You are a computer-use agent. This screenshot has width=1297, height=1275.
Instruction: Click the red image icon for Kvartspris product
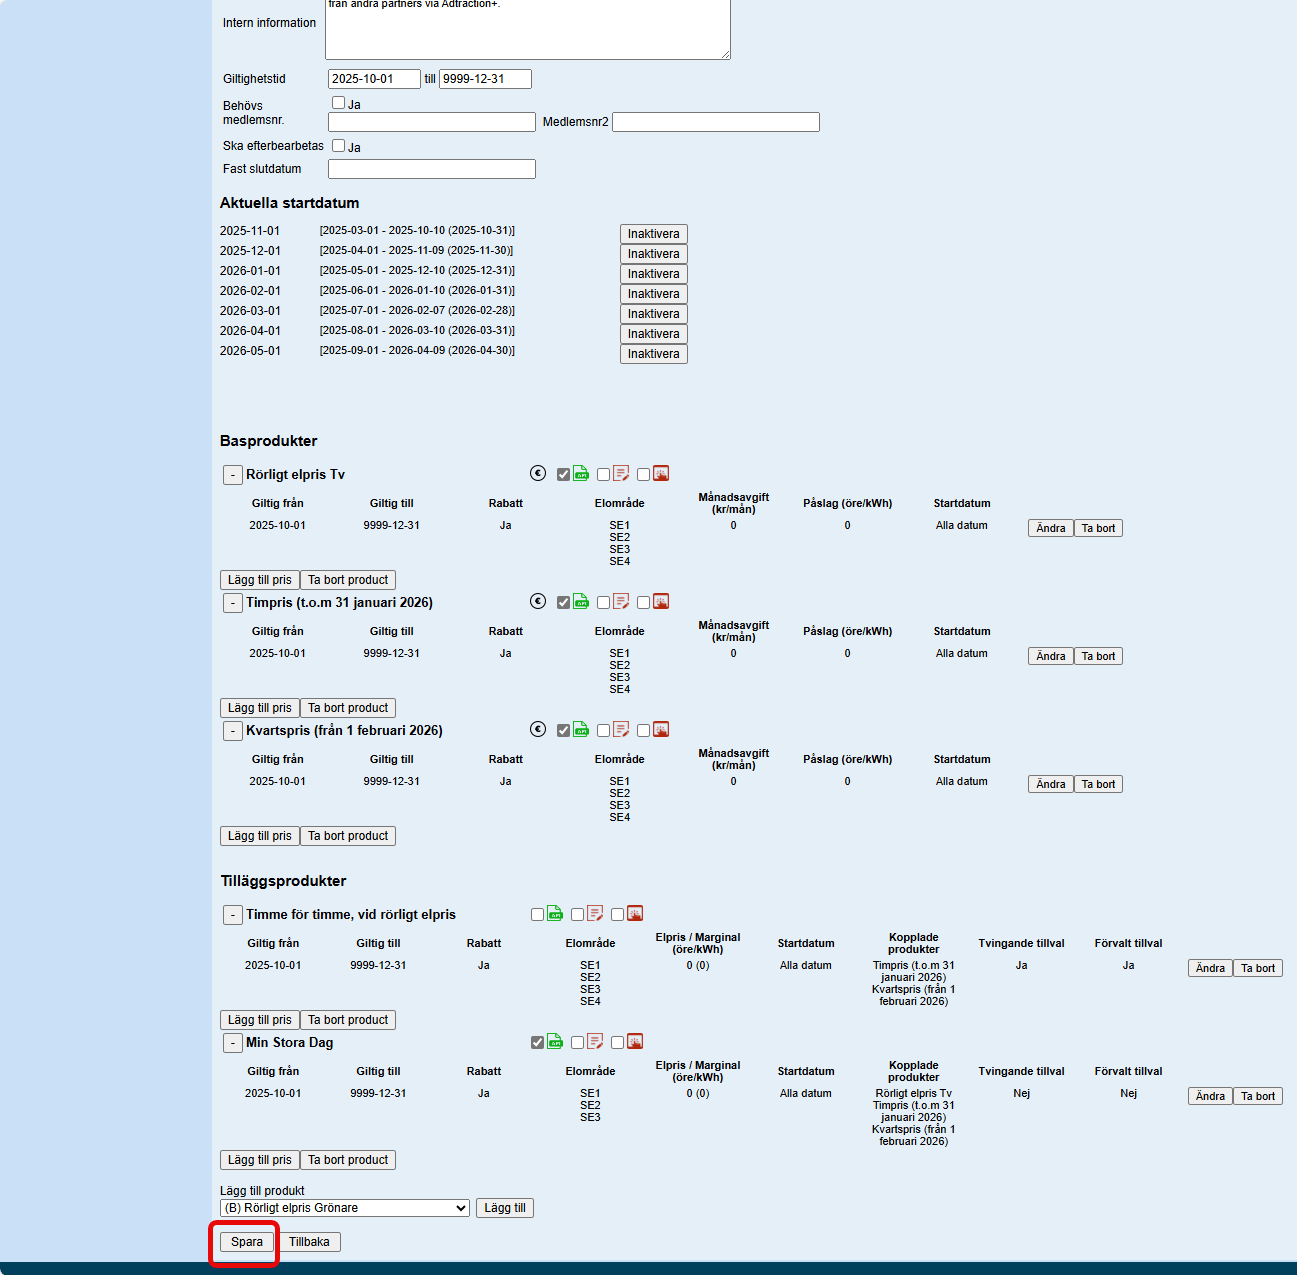click(661, 730)
